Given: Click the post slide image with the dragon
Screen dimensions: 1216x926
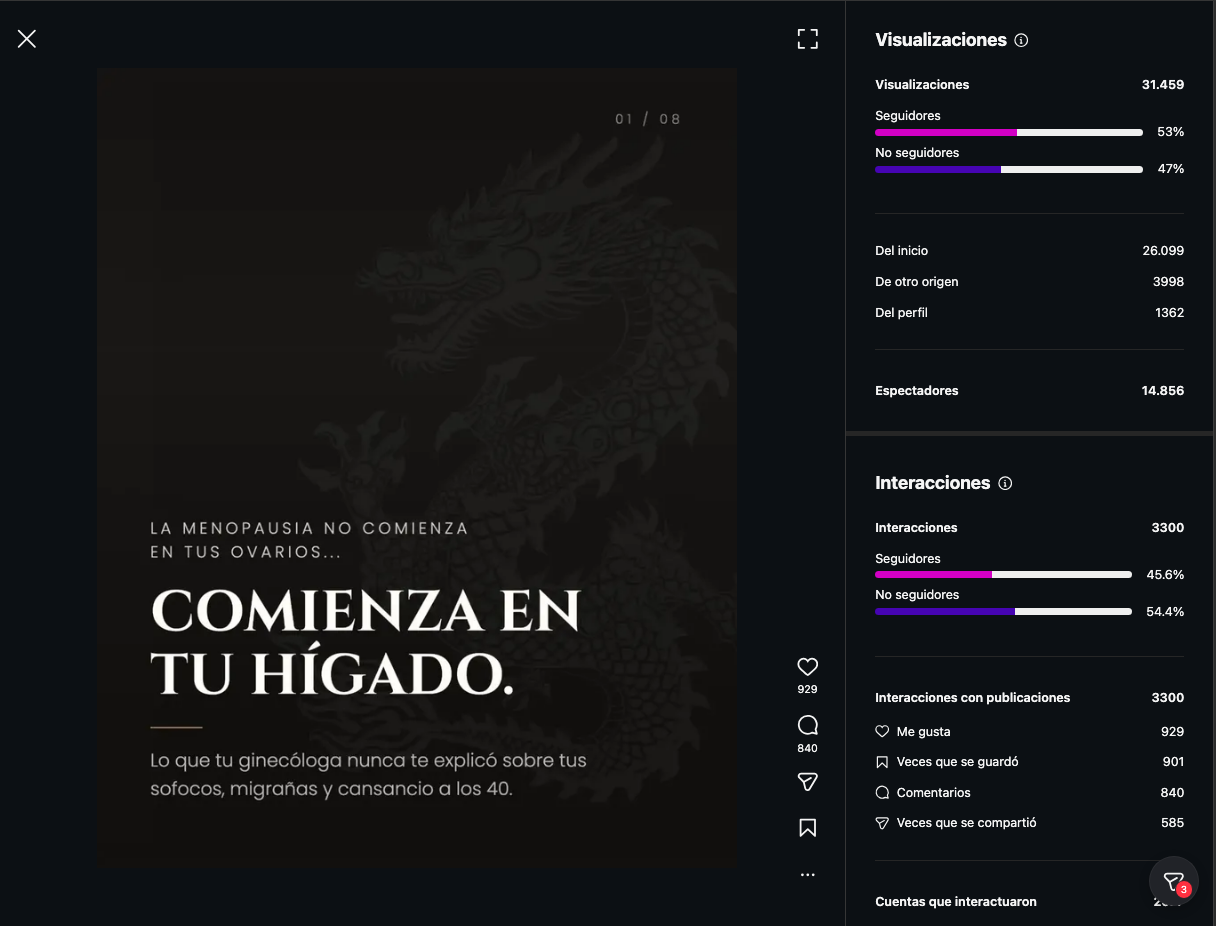Looking at the screenshot, I should pyautogui.click(x=417, y=468).
